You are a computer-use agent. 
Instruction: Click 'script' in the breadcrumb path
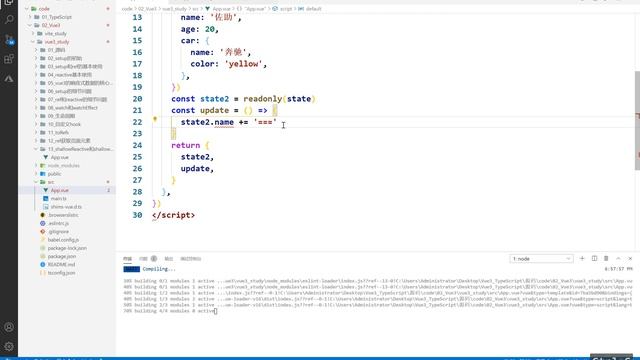coord(286,9)
